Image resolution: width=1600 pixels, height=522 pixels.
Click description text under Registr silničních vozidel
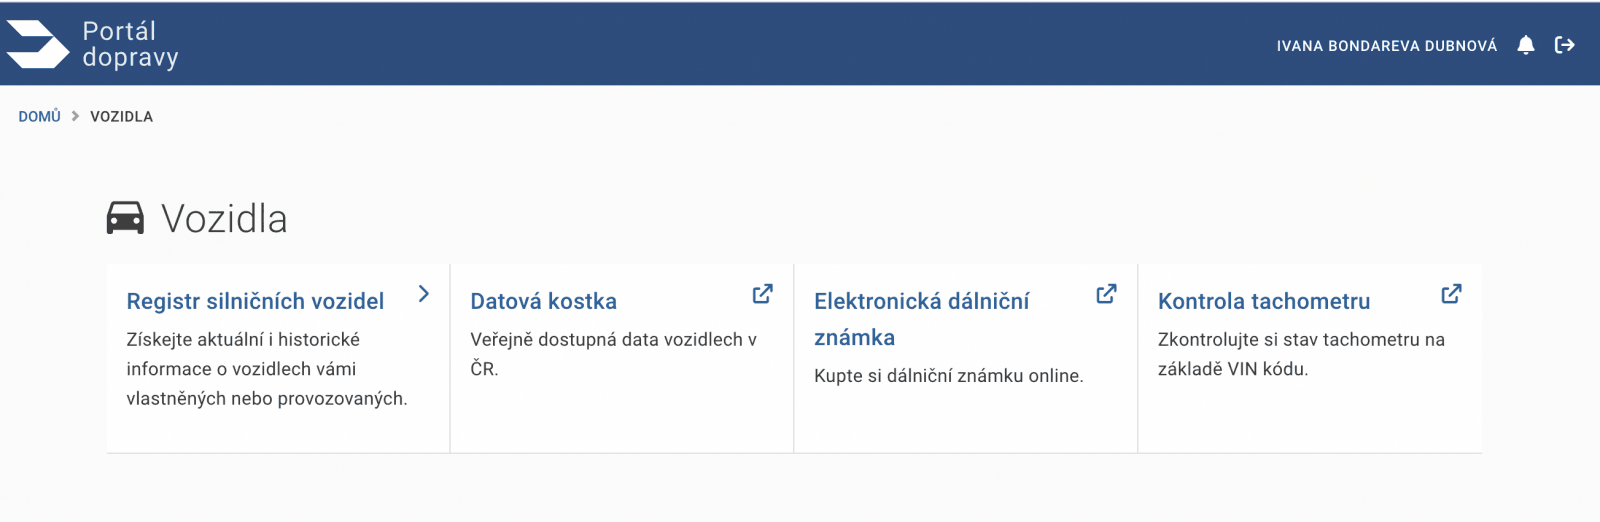coord(267,369)
